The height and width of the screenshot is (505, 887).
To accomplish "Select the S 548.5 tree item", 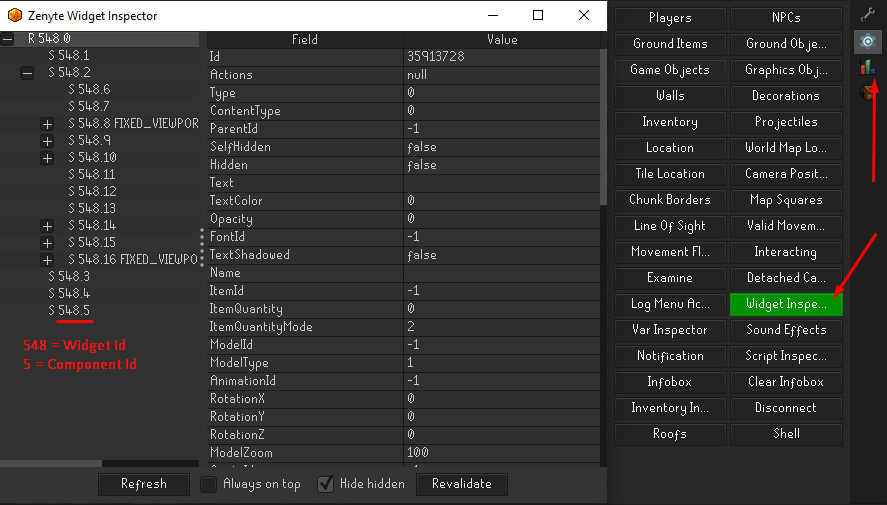I will pyautogui.click(x=69, y=310).
